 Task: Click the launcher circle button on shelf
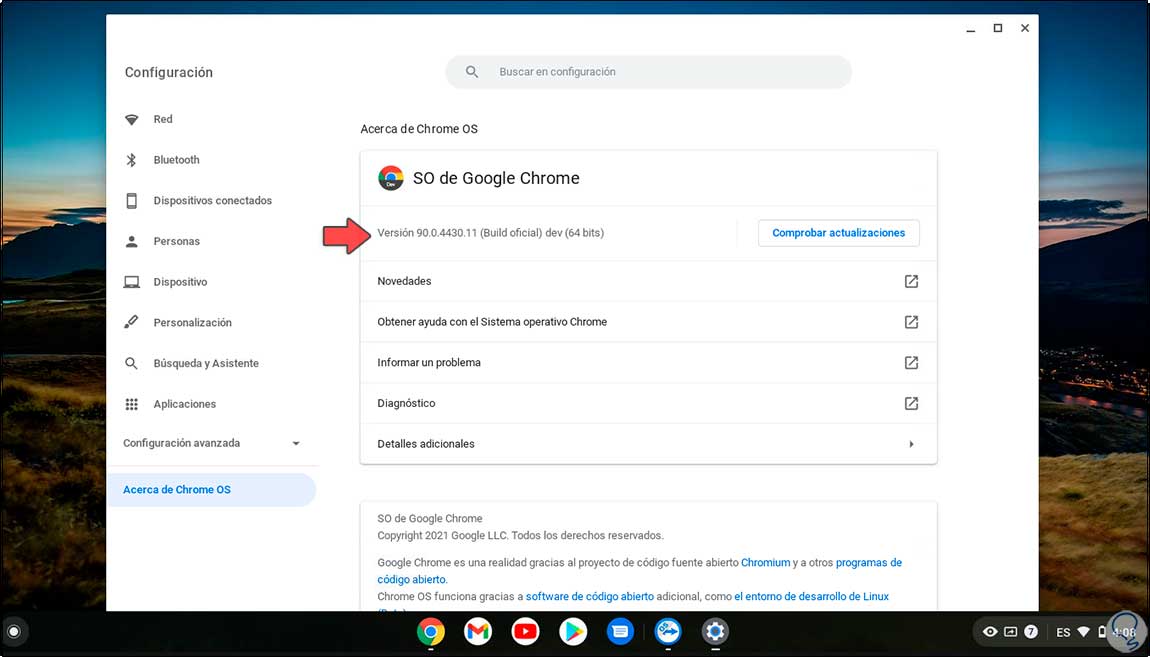point(13,631)
